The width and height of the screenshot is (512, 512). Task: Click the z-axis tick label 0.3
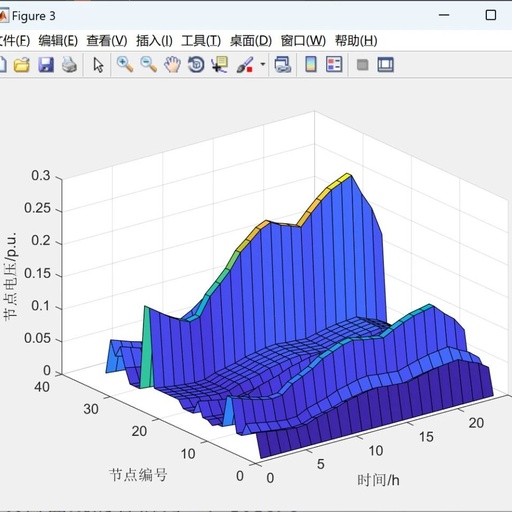pos(41,176)
